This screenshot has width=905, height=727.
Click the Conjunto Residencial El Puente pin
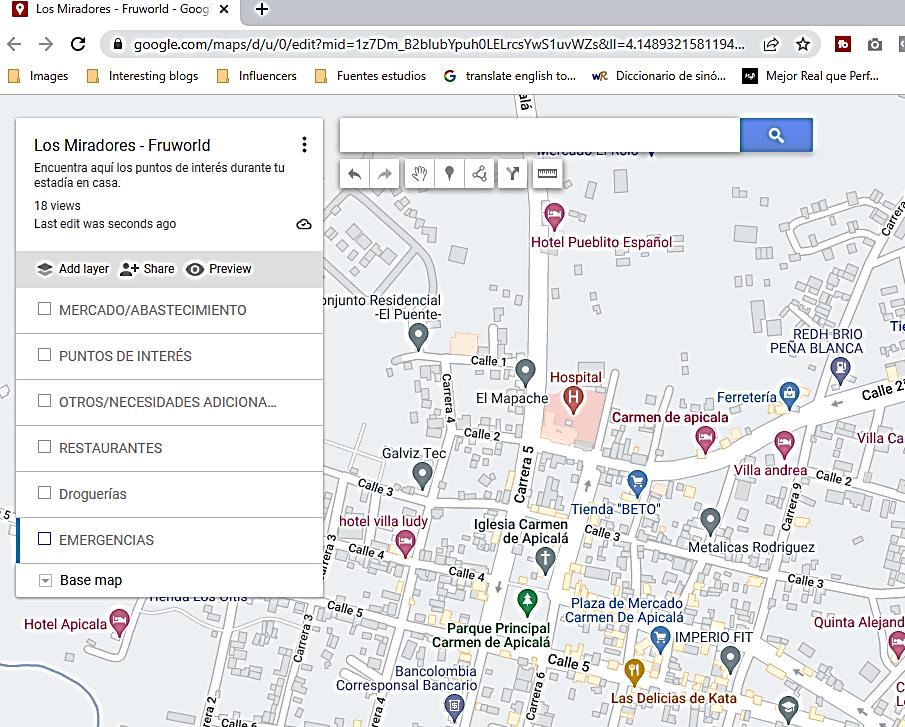(x=418, y=336)
